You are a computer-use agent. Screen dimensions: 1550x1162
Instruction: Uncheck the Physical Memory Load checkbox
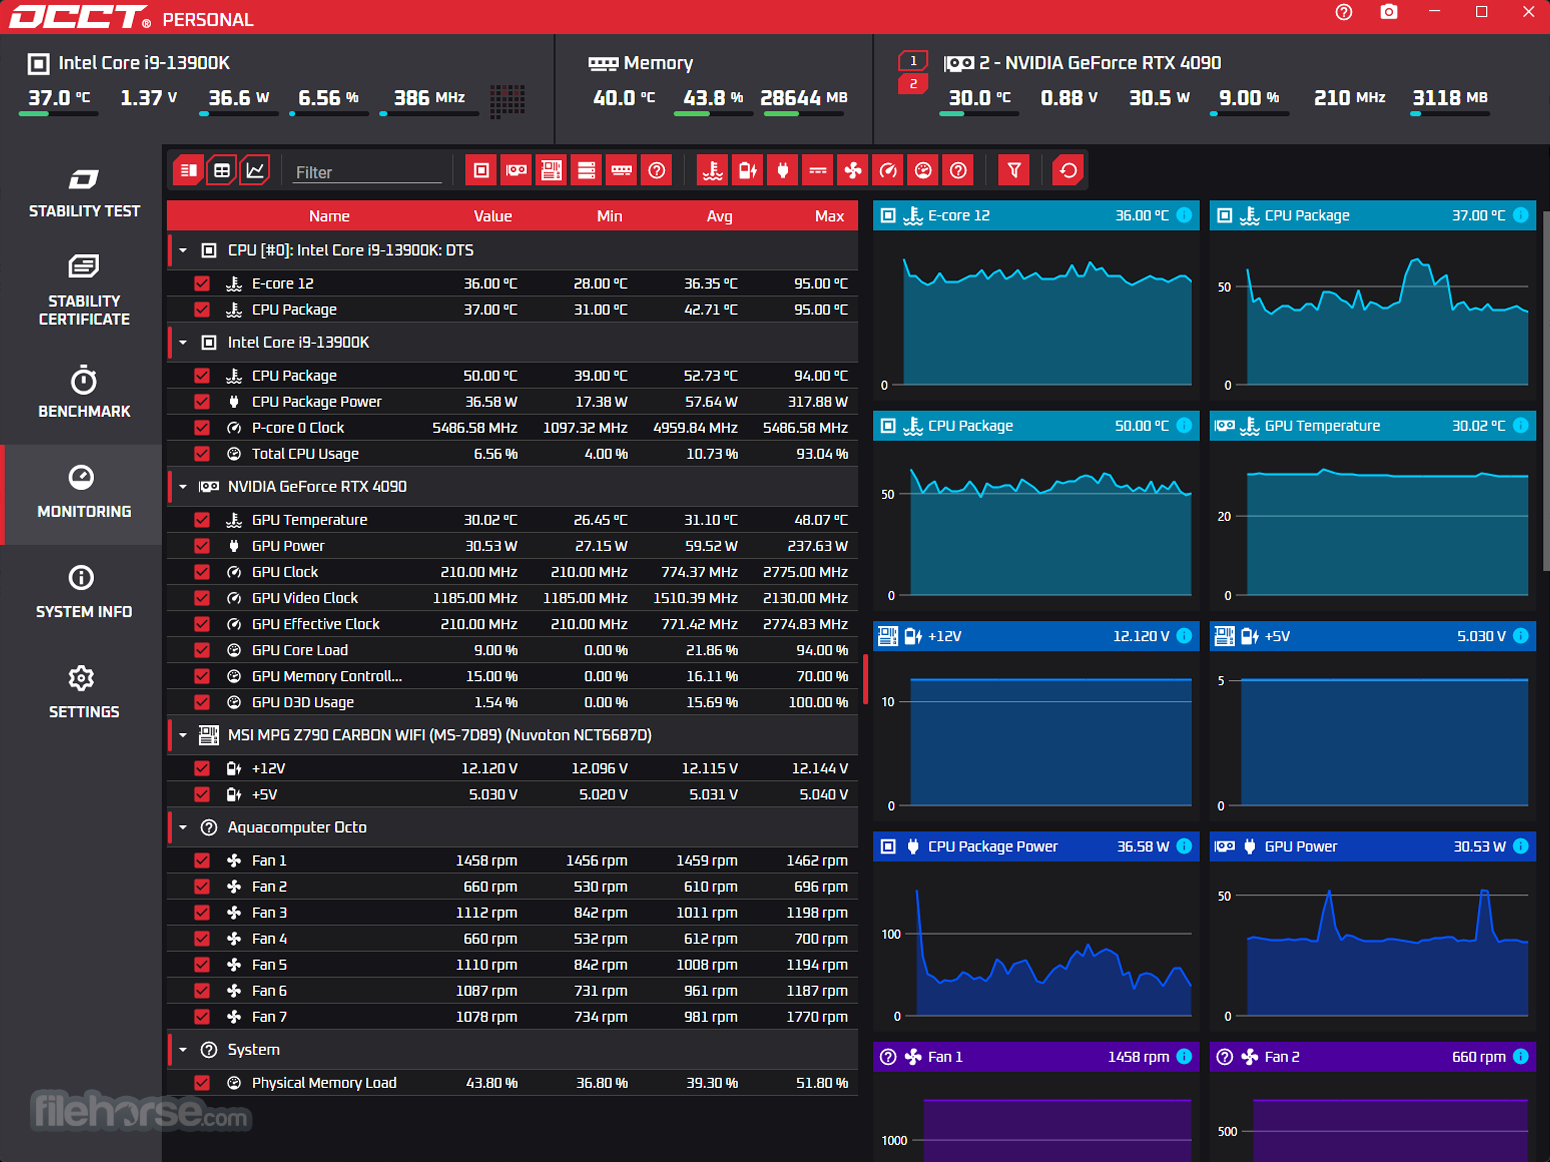tap(202, 1082)
